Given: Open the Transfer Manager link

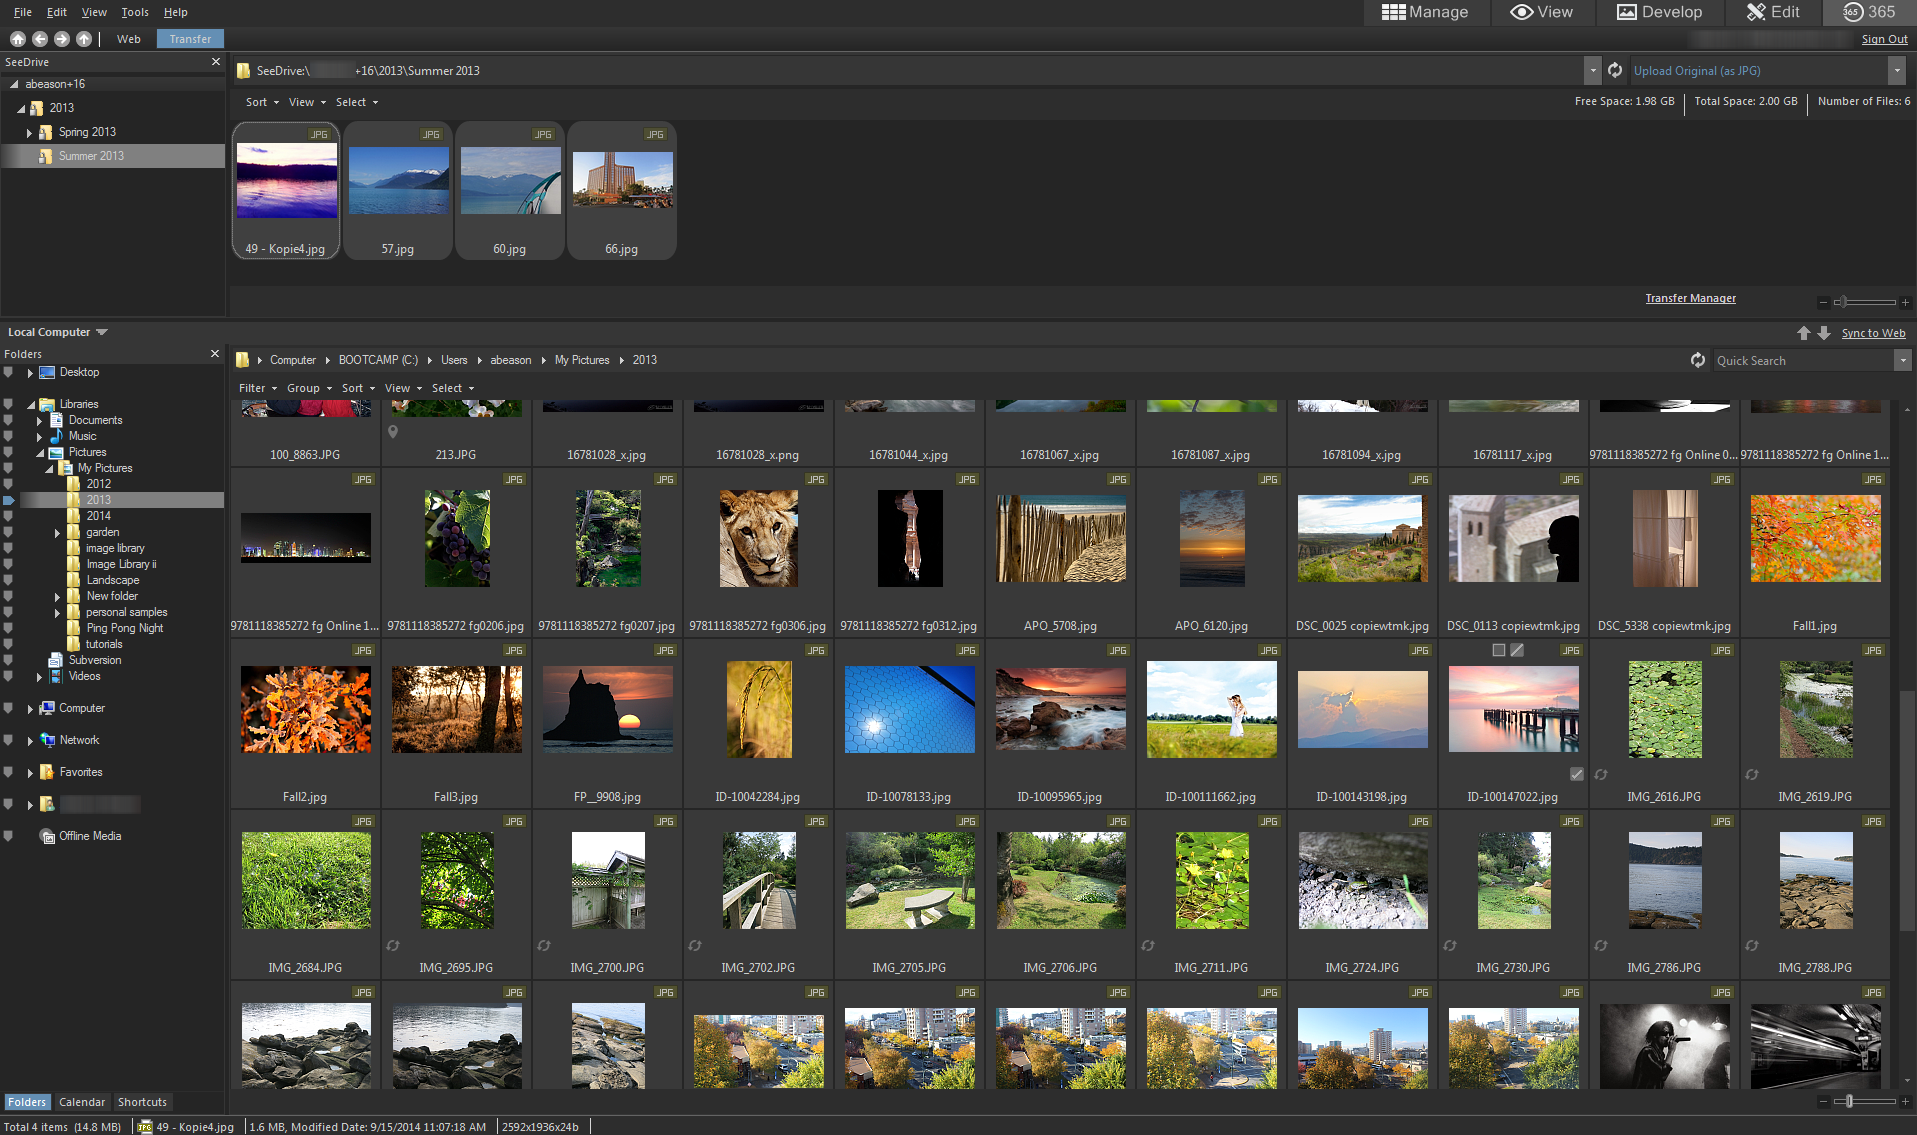Looking at the screenshot, I should click(x=1690, y=298).
